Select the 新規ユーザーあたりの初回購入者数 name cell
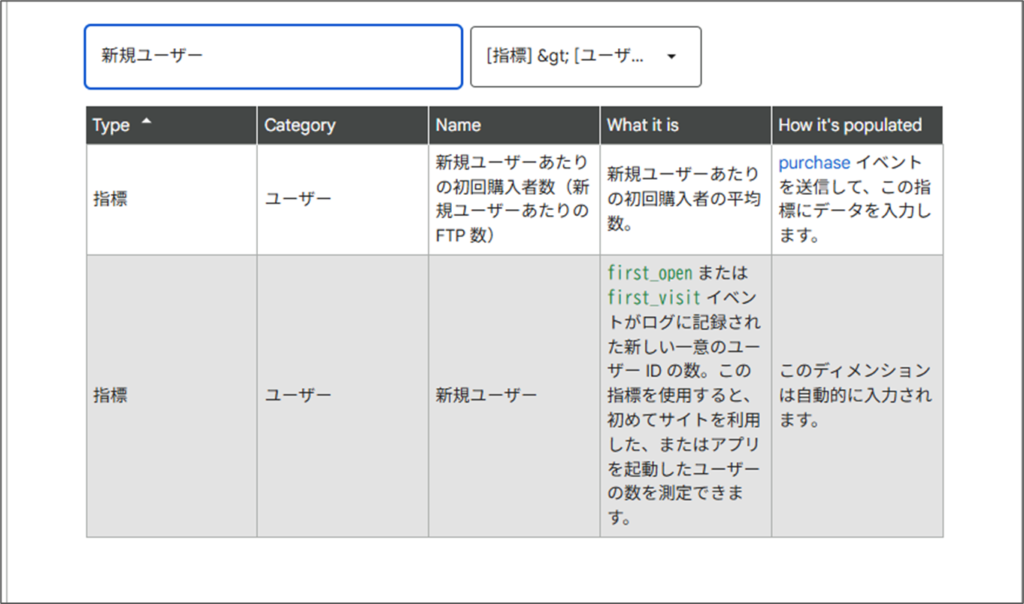 tap(513, 199)
